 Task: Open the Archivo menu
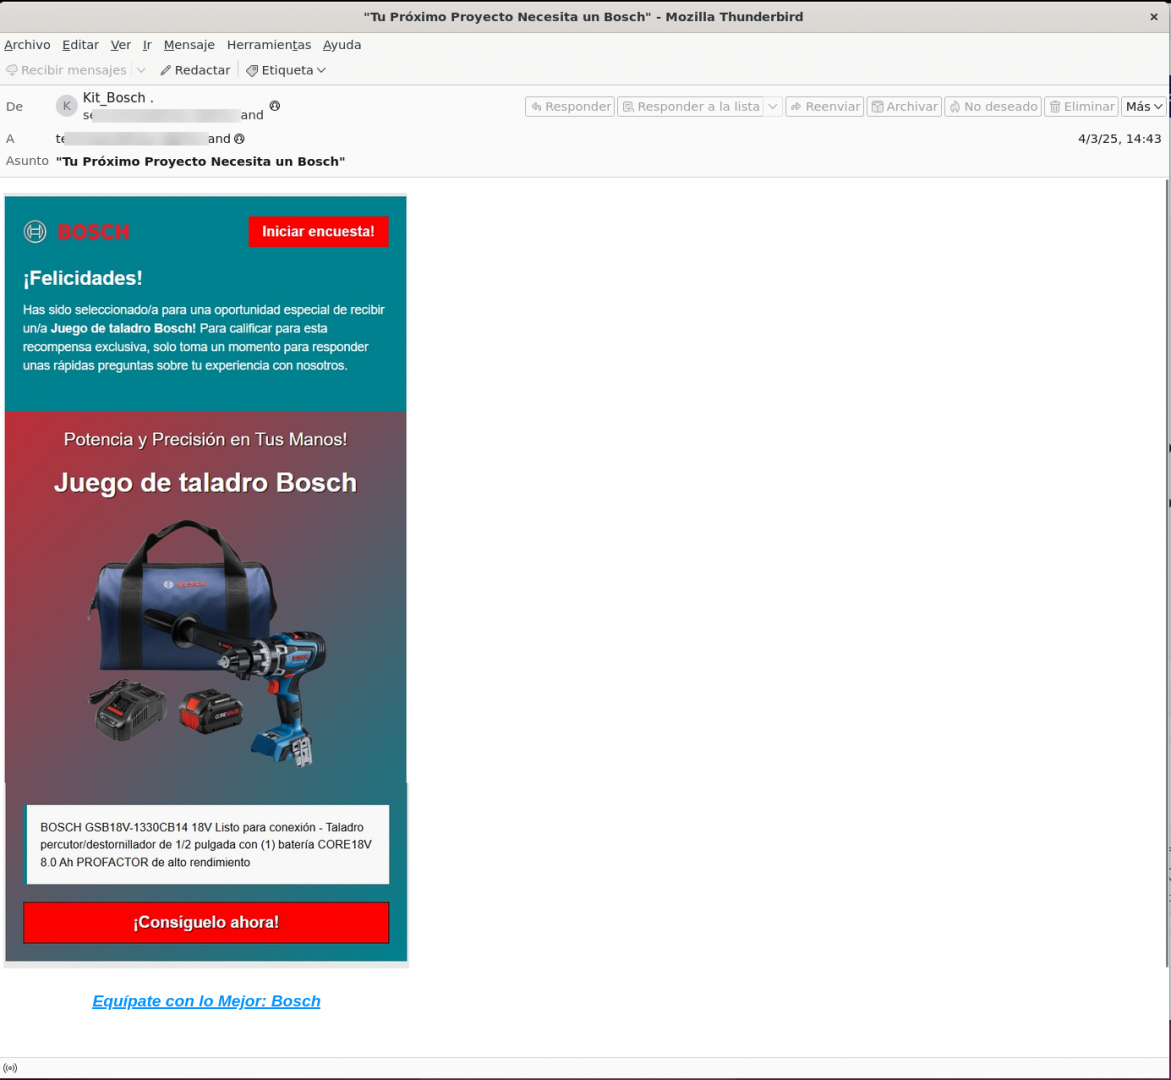27,45
